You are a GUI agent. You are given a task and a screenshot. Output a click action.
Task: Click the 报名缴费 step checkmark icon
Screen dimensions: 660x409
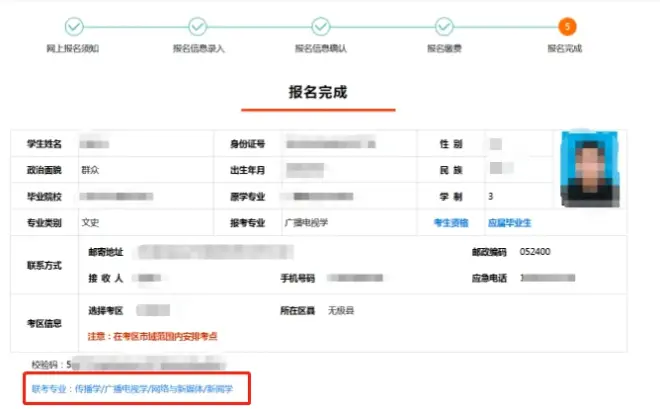click(x=444, y=26)
